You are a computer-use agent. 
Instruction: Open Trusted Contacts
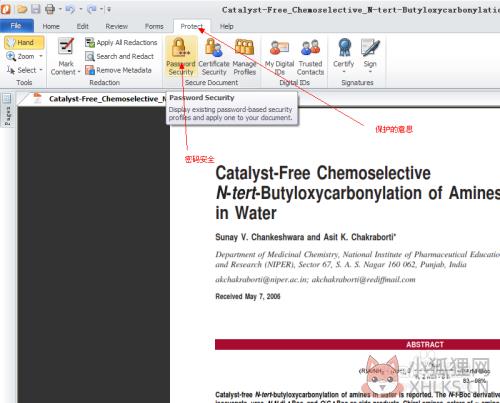click(310, 57)
